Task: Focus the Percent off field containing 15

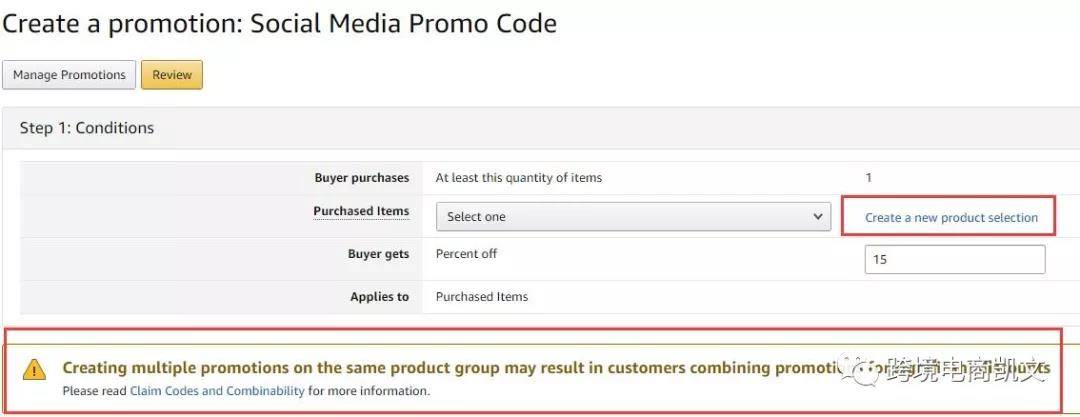Action: tap(955, 260)
